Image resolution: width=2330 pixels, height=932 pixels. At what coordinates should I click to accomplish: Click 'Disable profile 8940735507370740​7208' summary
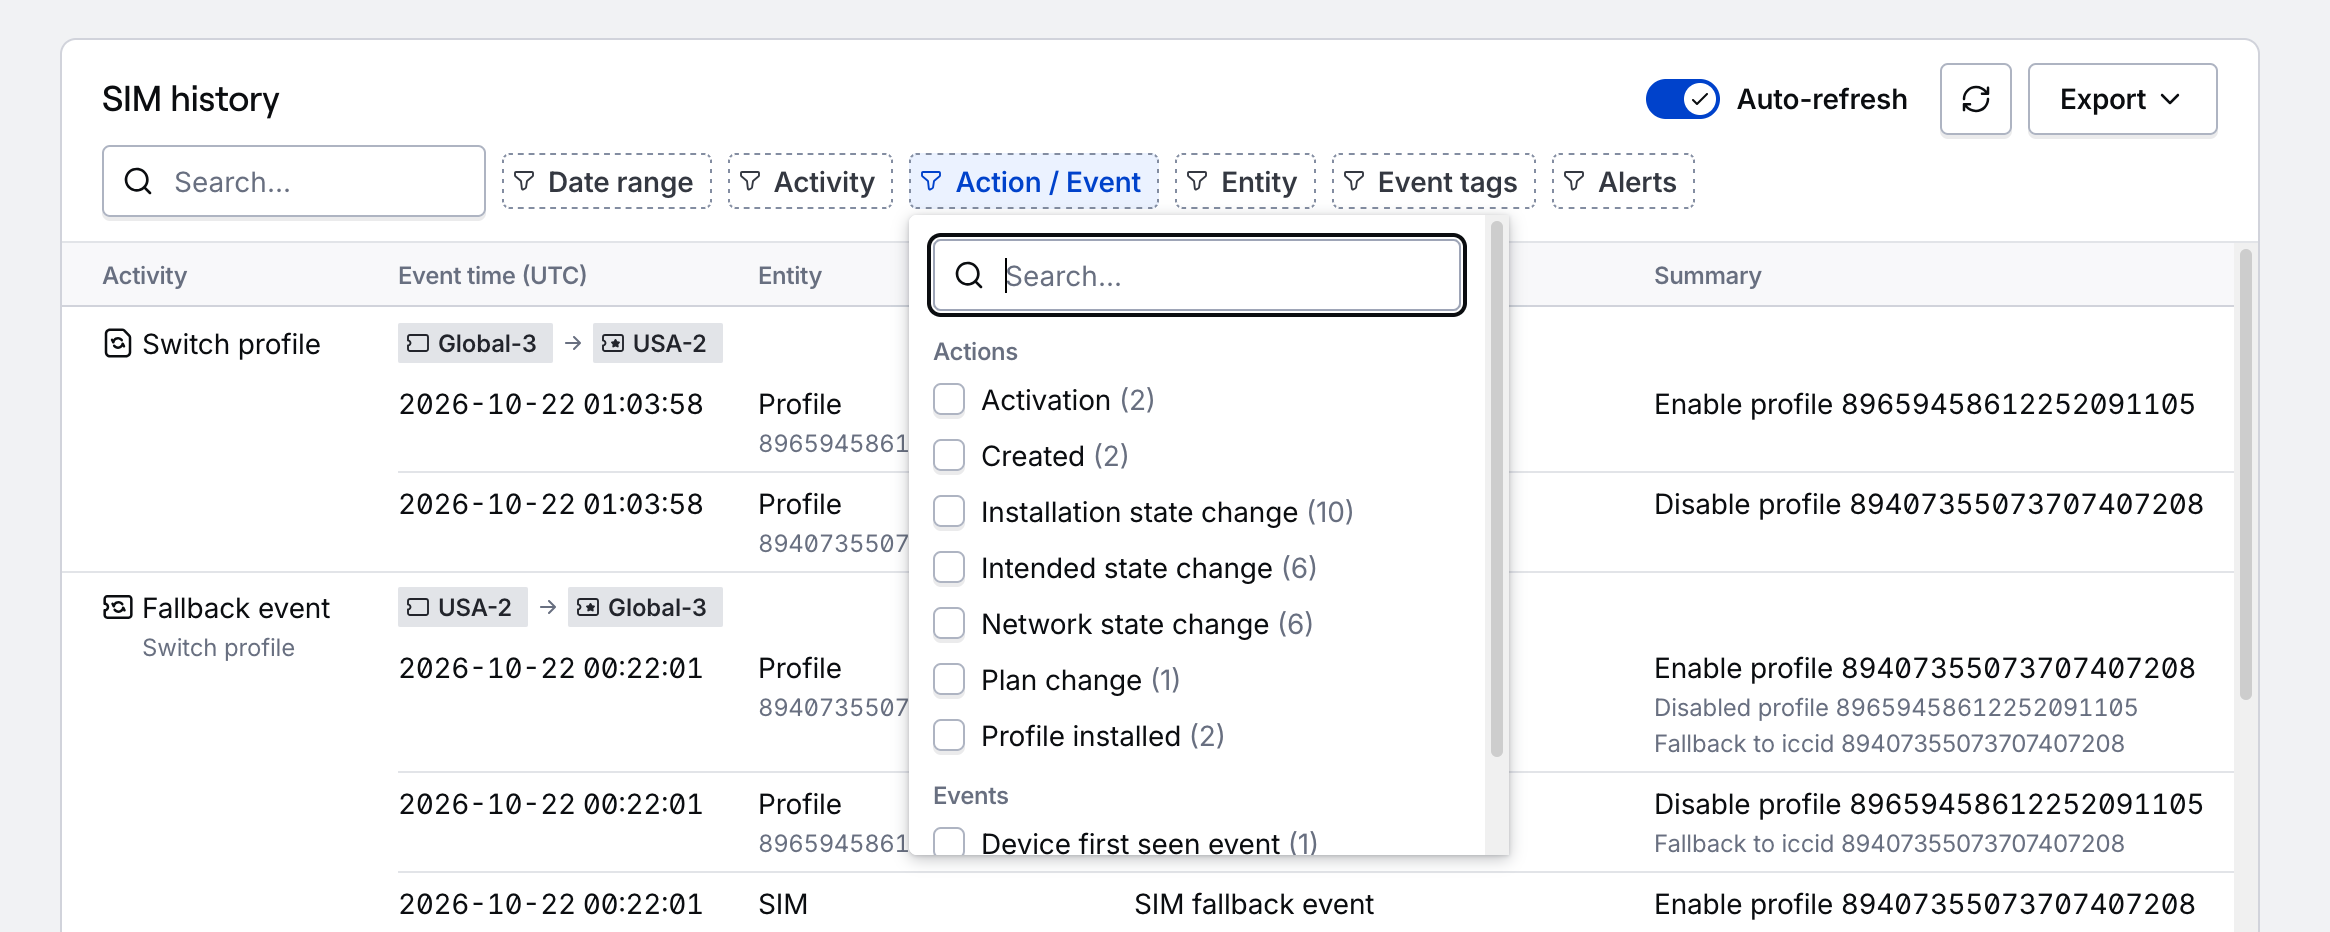click(x=1928, y=504)
